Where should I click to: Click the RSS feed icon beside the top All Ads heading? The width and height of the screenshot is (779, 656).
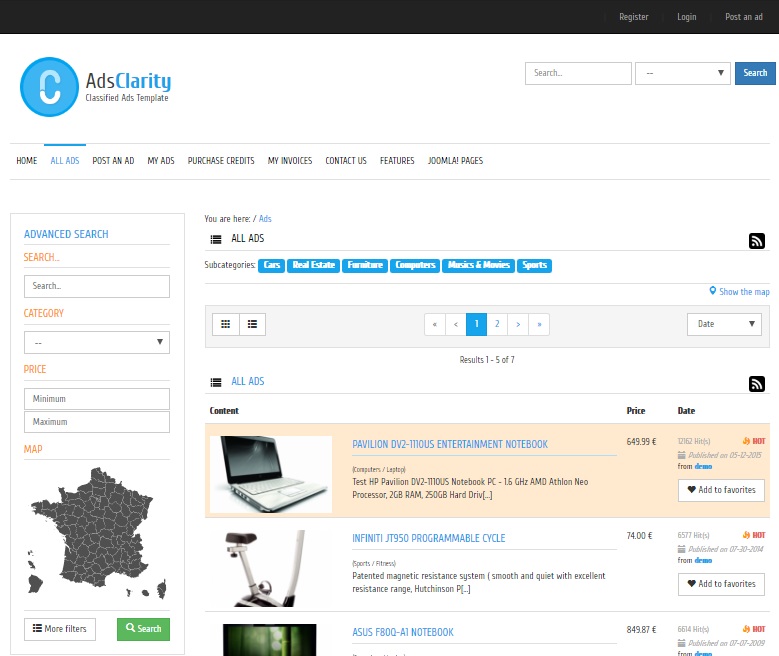coord(757,240)
